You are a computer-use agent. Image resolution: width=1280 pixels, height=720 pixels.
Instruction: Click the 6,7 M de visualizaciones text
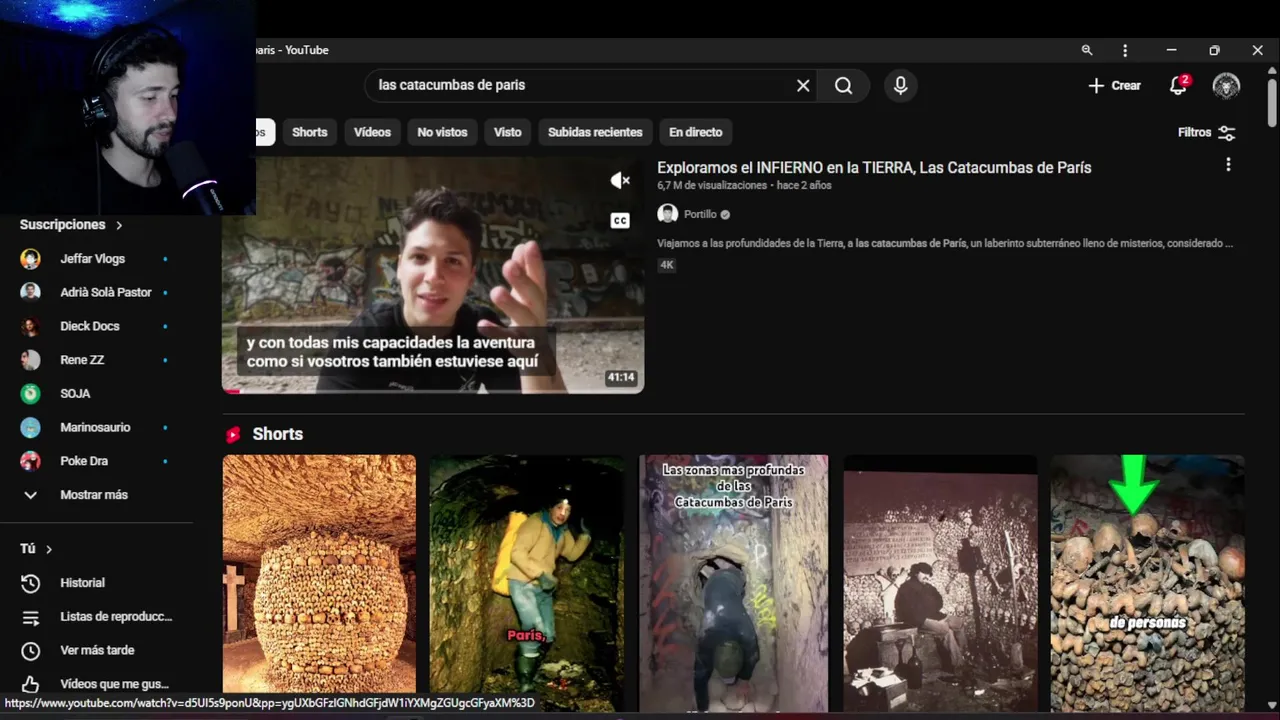coord(712,186)
